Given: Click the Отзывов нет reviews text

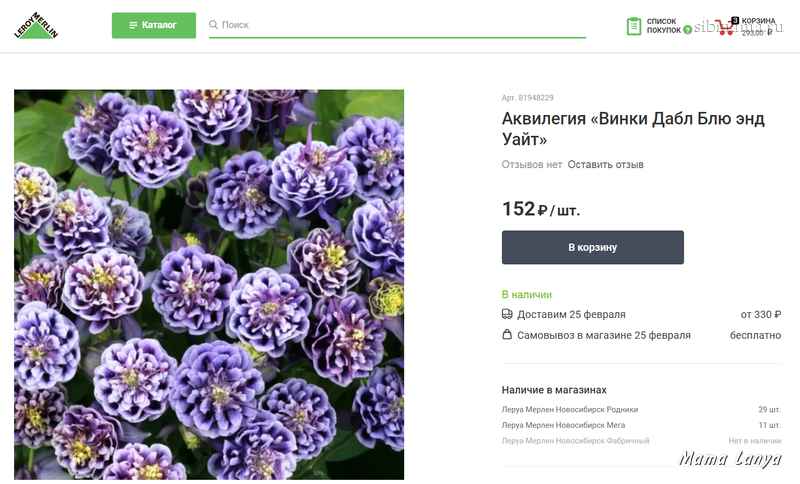Looking at the screenshot, I should pyautogui.click(x=532, y=165).
